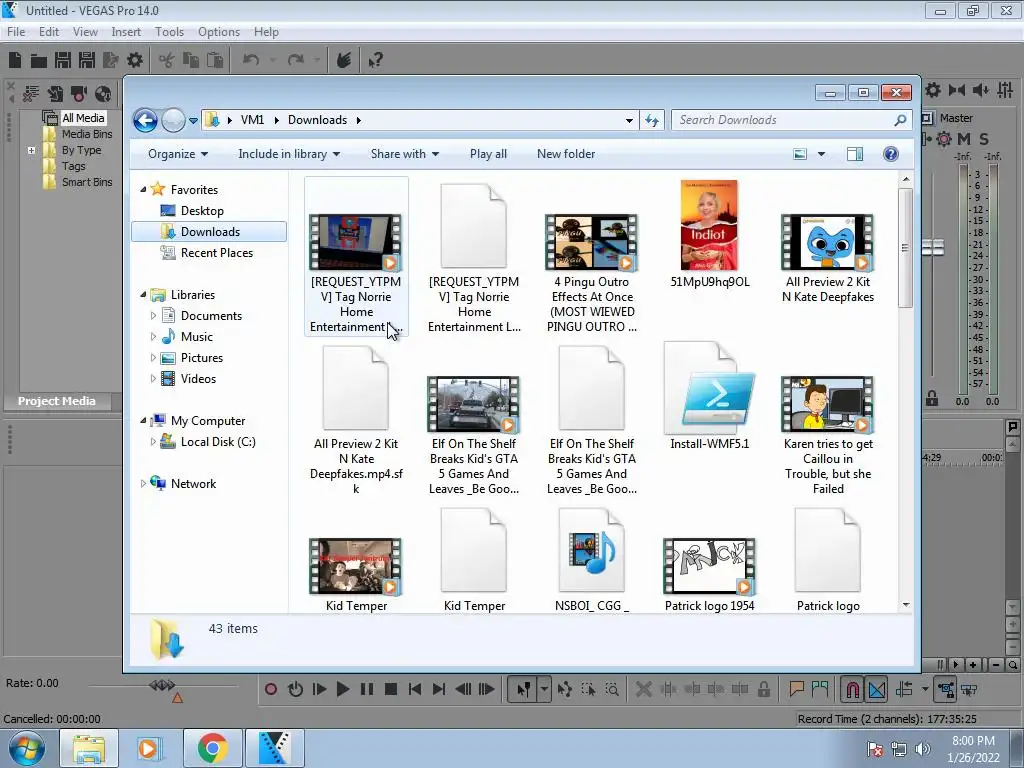Open project Properties gear in VEGAS toolbar
The image size is (1024, 768).
click(135, 60)
